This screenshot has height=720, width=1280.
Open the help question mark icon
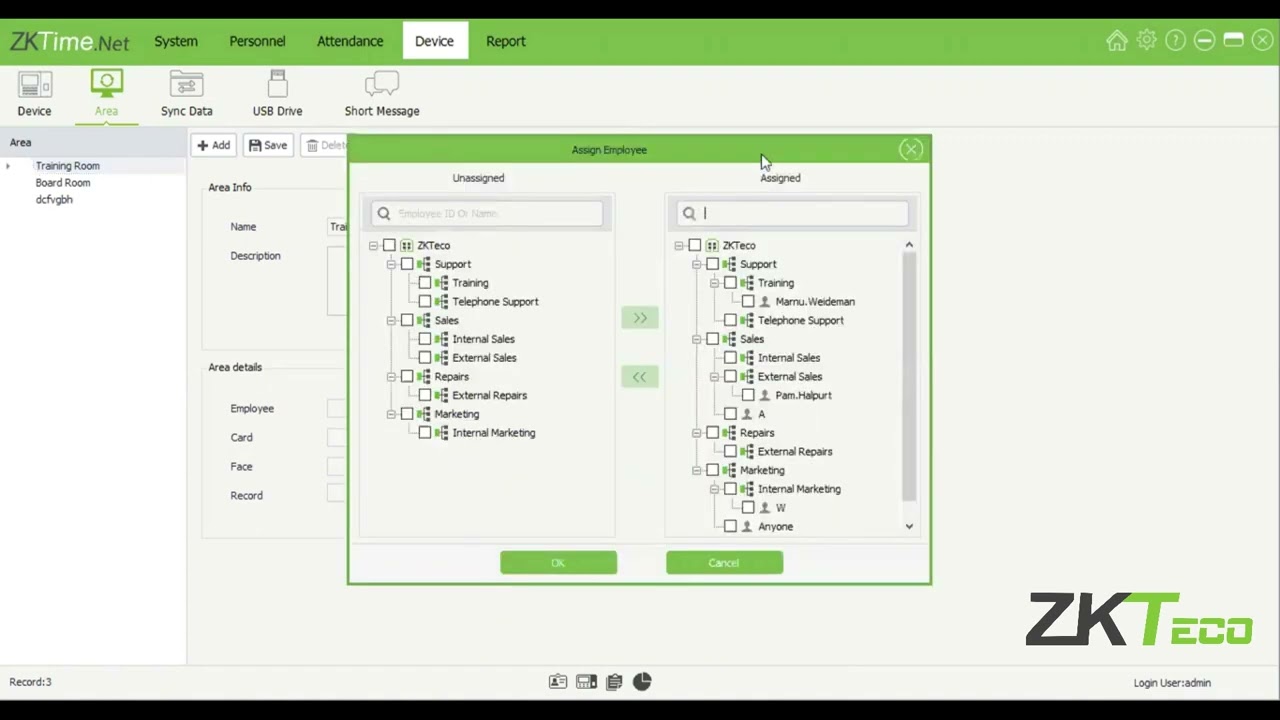click(x=1175, y=41)
